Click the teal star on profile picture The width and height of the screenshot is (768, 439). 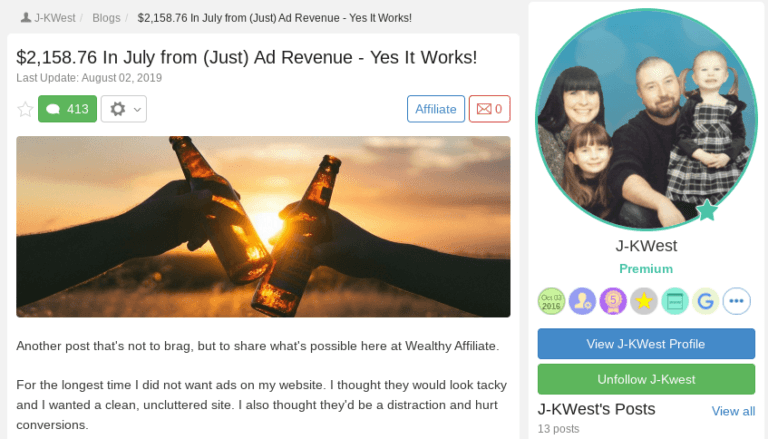[707, 211]
